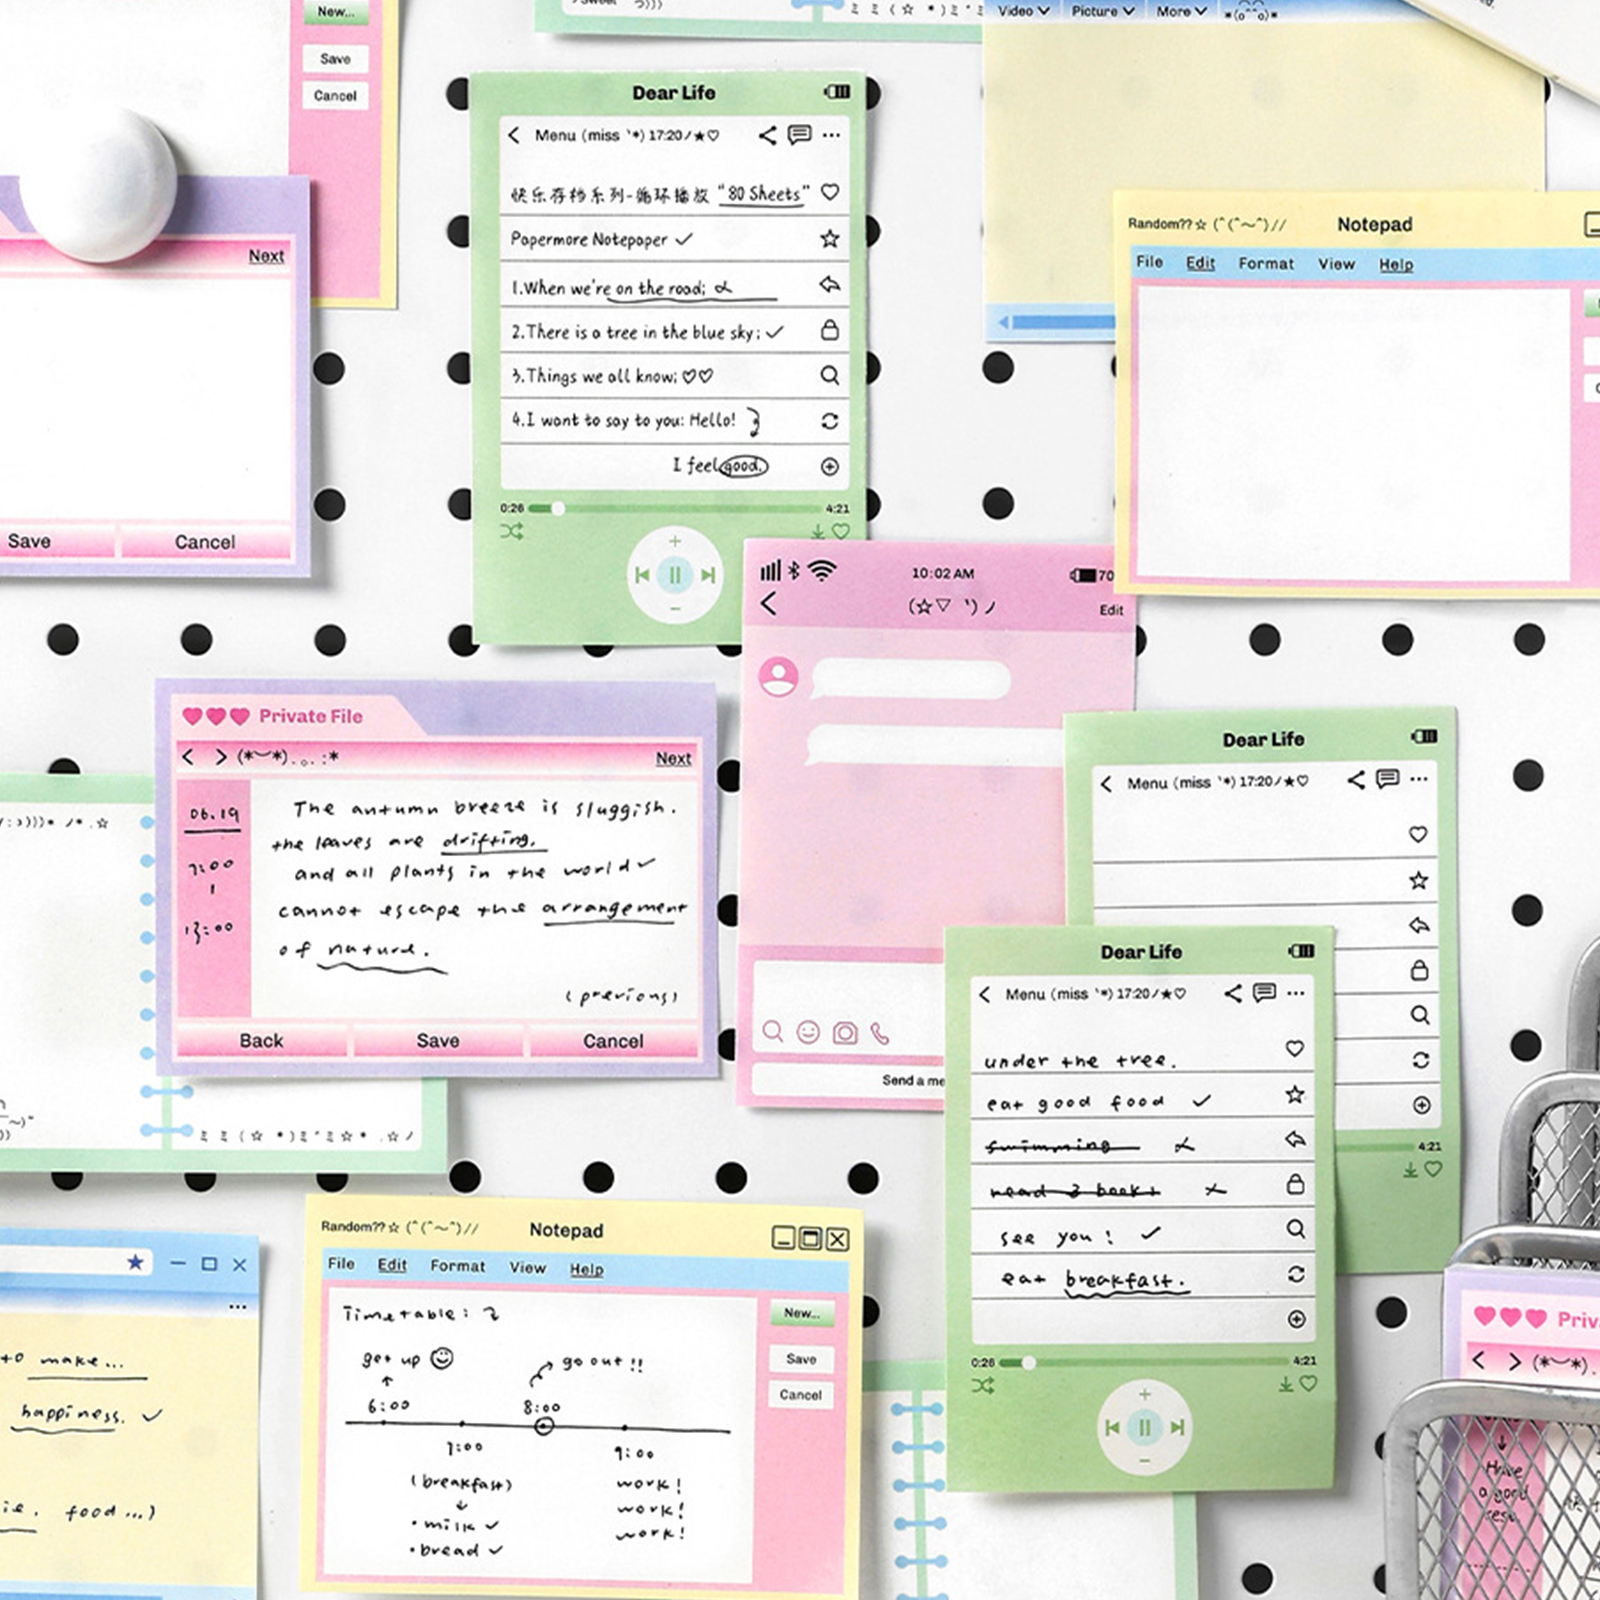
Task: Click the Back button on the Private File note
Action: 261,1041
